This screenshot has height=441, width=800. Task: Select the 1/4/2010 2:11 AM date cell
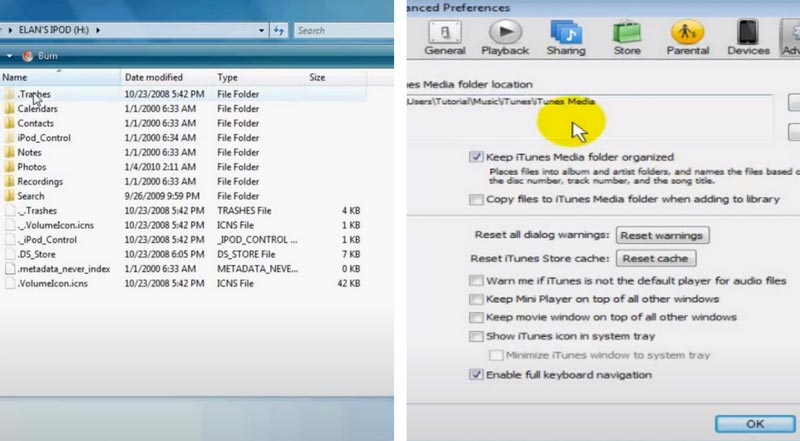[x=160, y=167]
